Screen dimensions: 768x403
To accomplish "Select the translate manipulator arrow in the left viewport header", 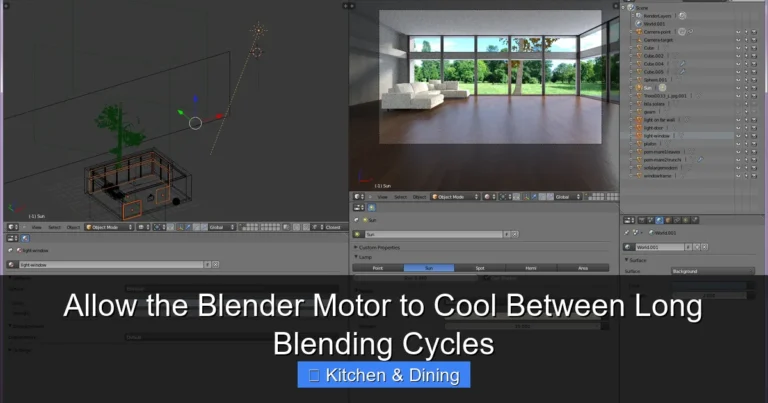I will click(189, 227).
